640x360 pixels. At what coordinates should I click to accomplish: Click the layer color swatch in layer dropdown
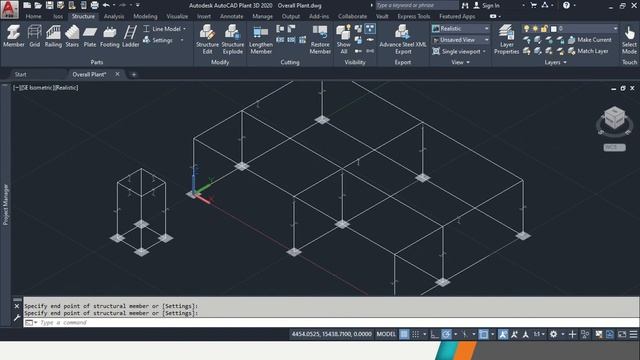[553, 29]
